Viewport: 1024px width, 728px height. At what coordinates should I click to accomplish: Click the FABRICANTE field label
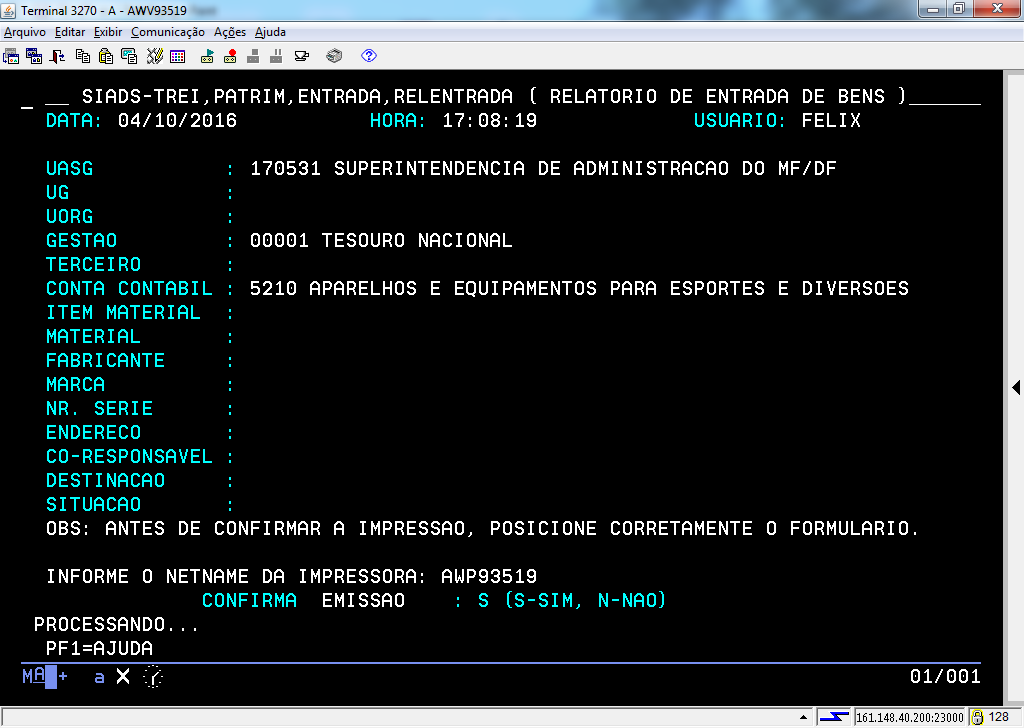pyautogui.click(x=105, y=360)
